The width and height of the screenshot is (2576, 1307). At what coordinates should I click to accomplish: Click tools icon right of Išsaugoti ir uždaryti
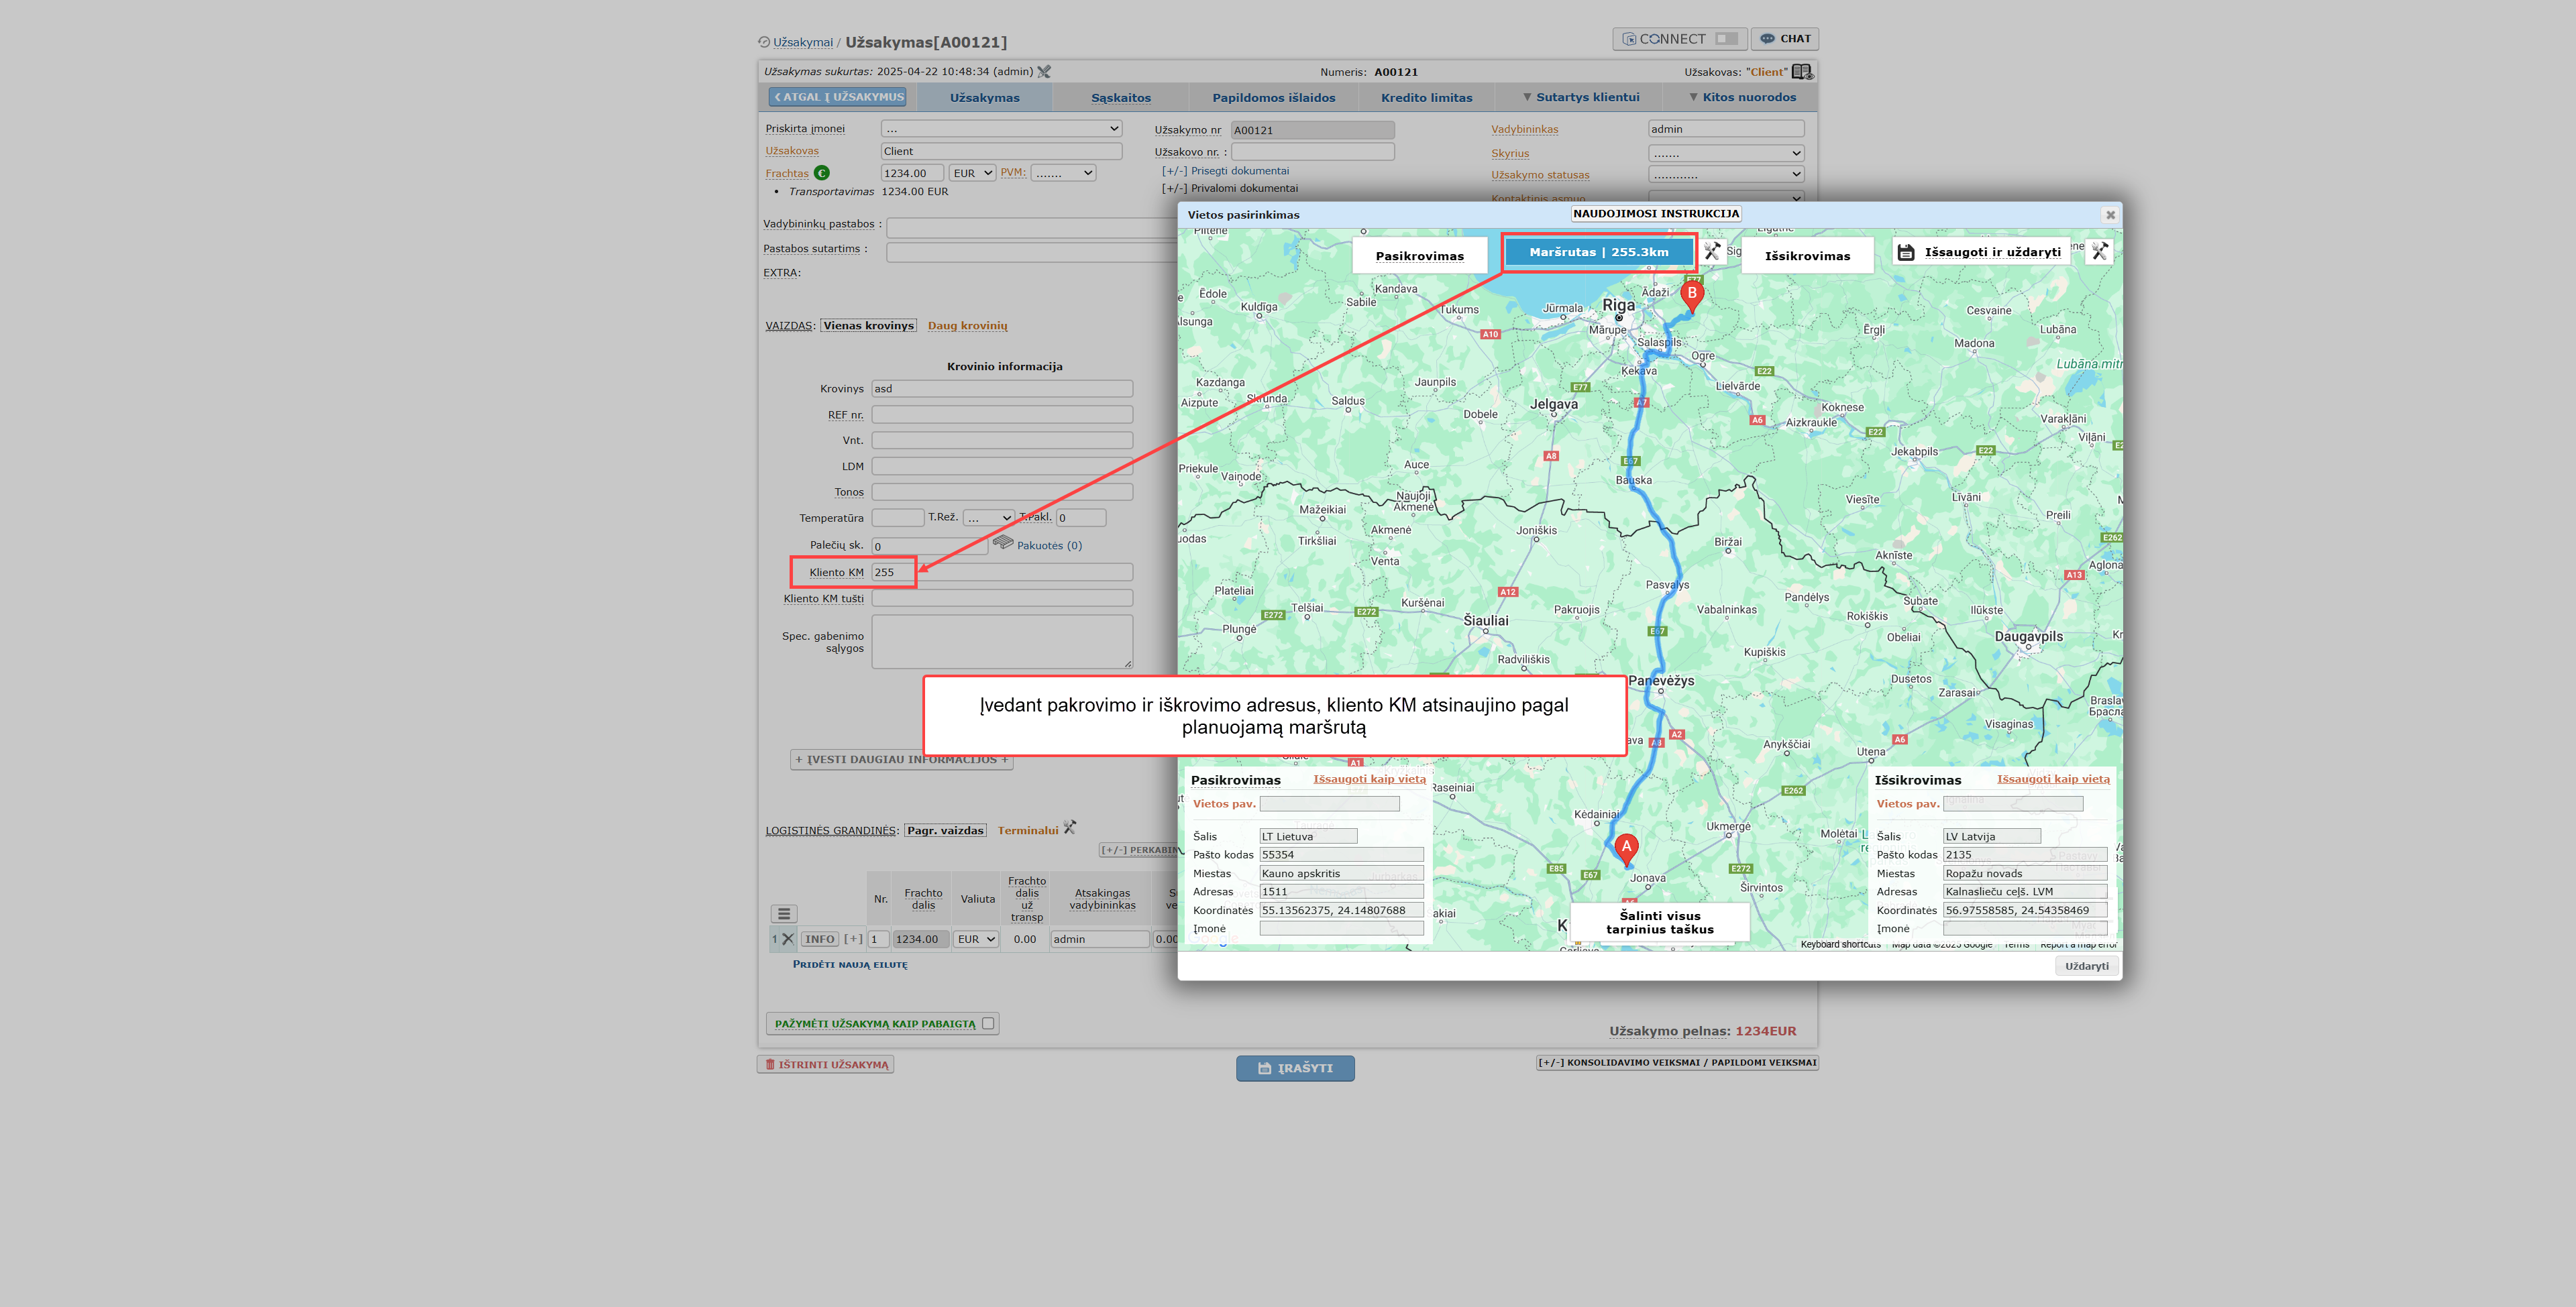pyautogui.click(x=2099, y=252)
